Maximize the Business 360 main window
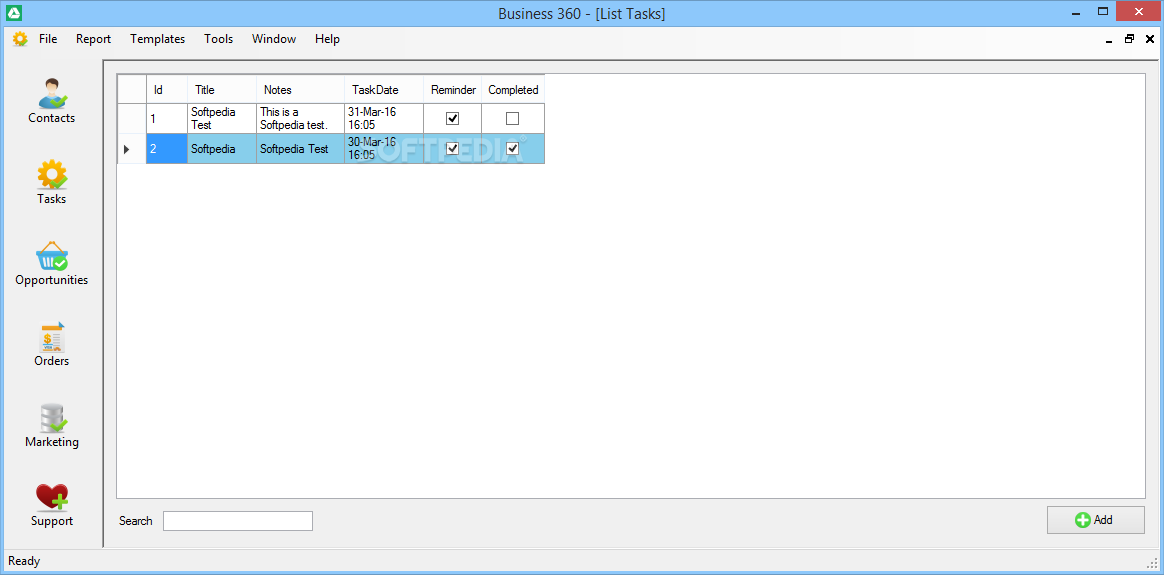The image size is (1164, 575). (x=1102, y=11)
